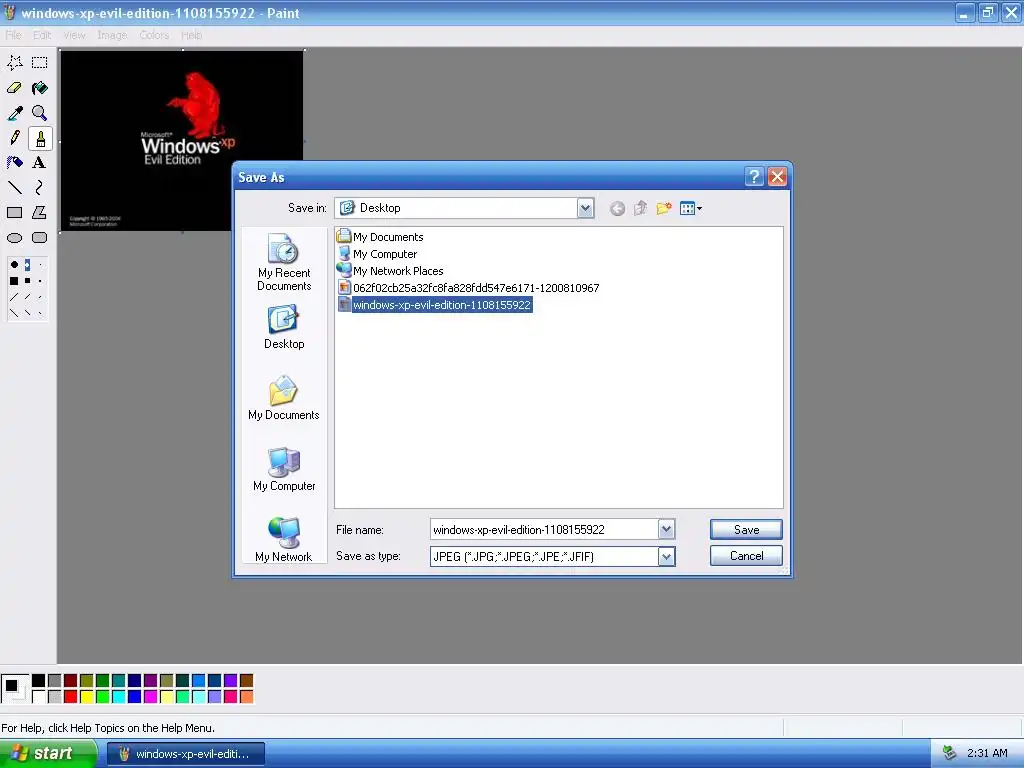The height and width of the screenshot is (768, 1024).
Task: Click the Save As help question mark
Action: coord(754,176)
